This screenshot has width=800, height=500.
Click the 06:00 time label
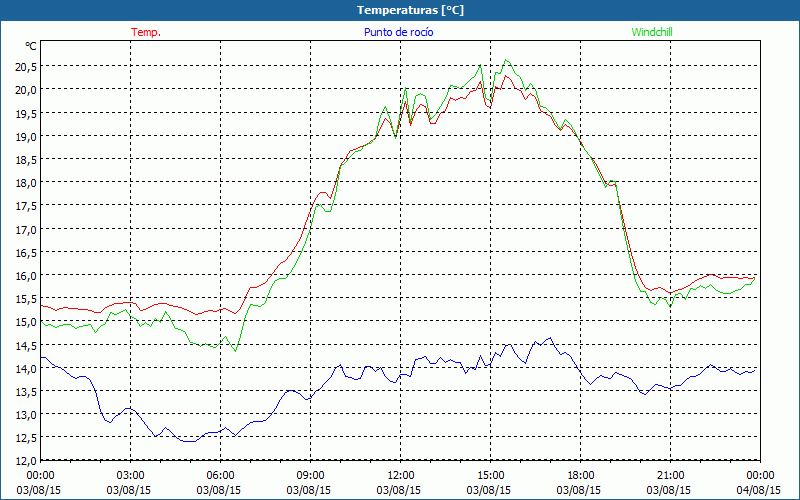(220, 476)
